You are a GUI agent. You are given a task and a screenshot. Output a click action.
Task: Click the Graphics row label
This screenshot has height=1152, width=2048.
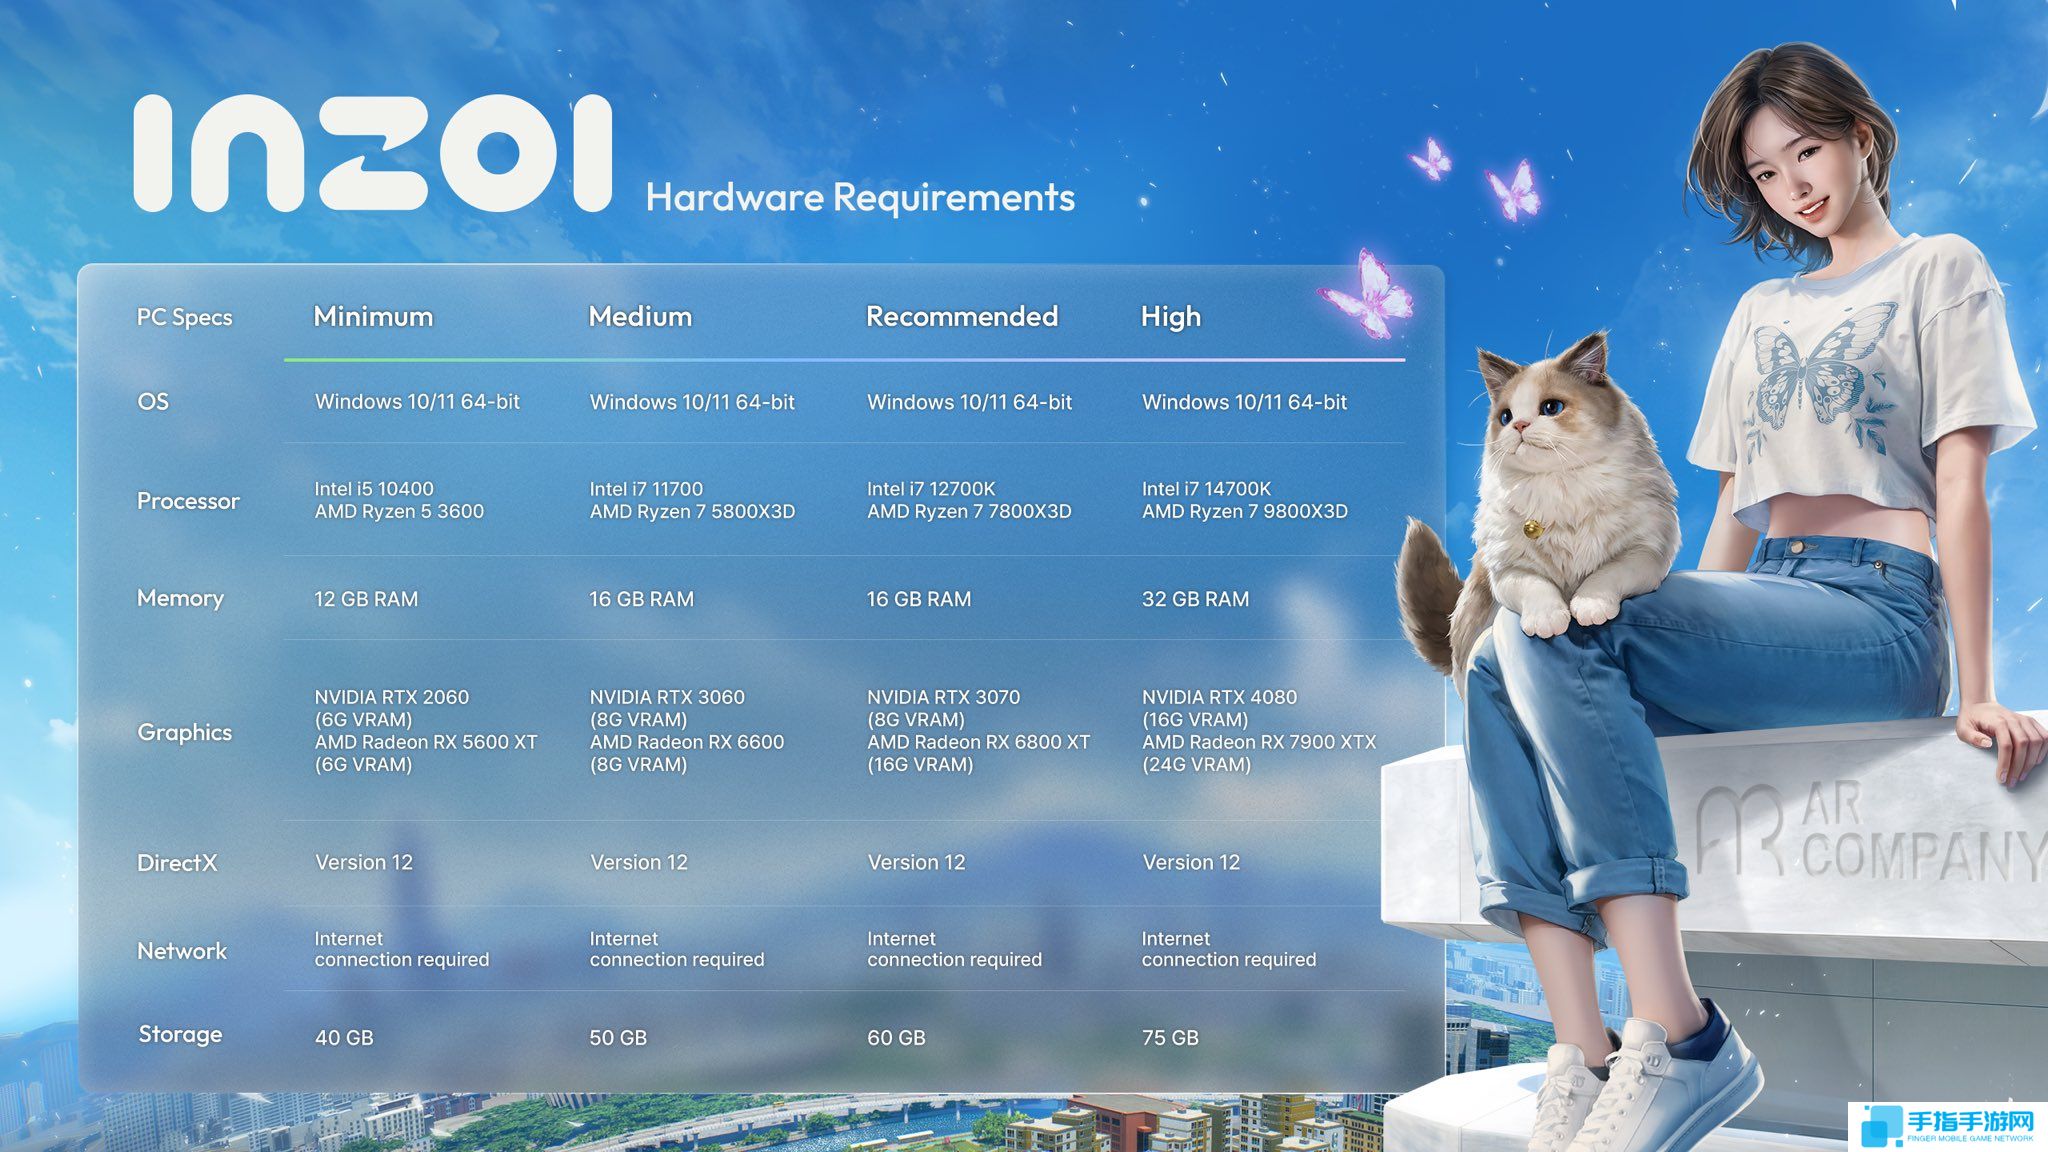(184, 732)
